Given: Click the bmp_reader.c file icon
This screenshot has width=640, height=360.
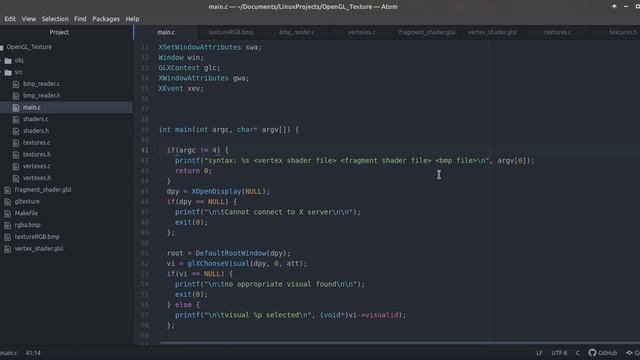Looking at the screenshot, I should coord(16,84).
